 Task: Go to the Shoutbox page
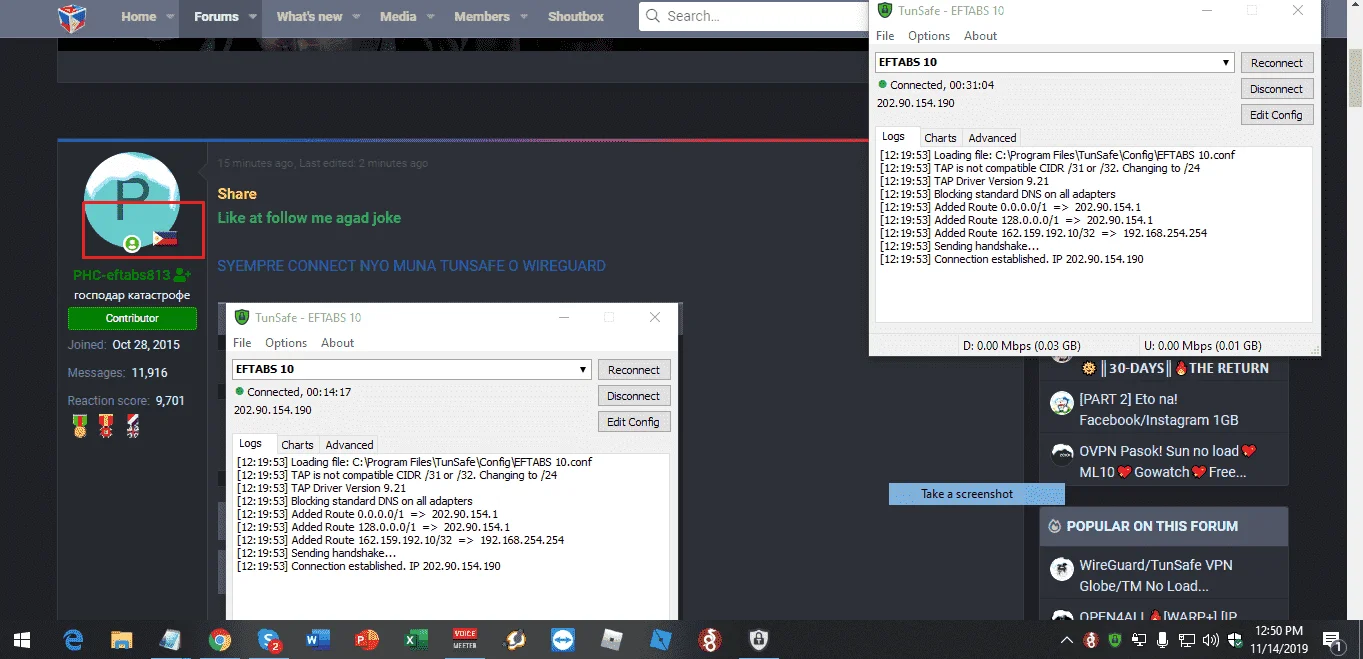(576, 17)
